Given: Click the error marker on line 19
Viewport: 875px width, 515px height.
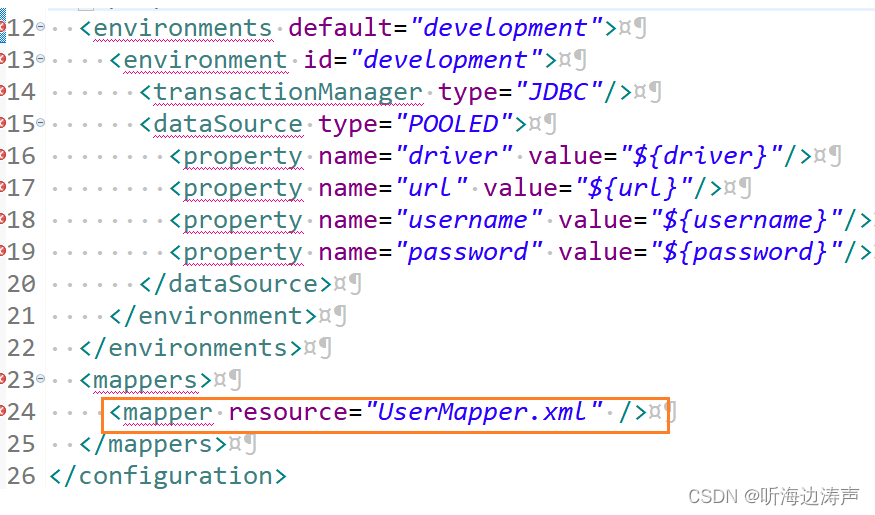Looking at the screenshot, I should point(2,251).
